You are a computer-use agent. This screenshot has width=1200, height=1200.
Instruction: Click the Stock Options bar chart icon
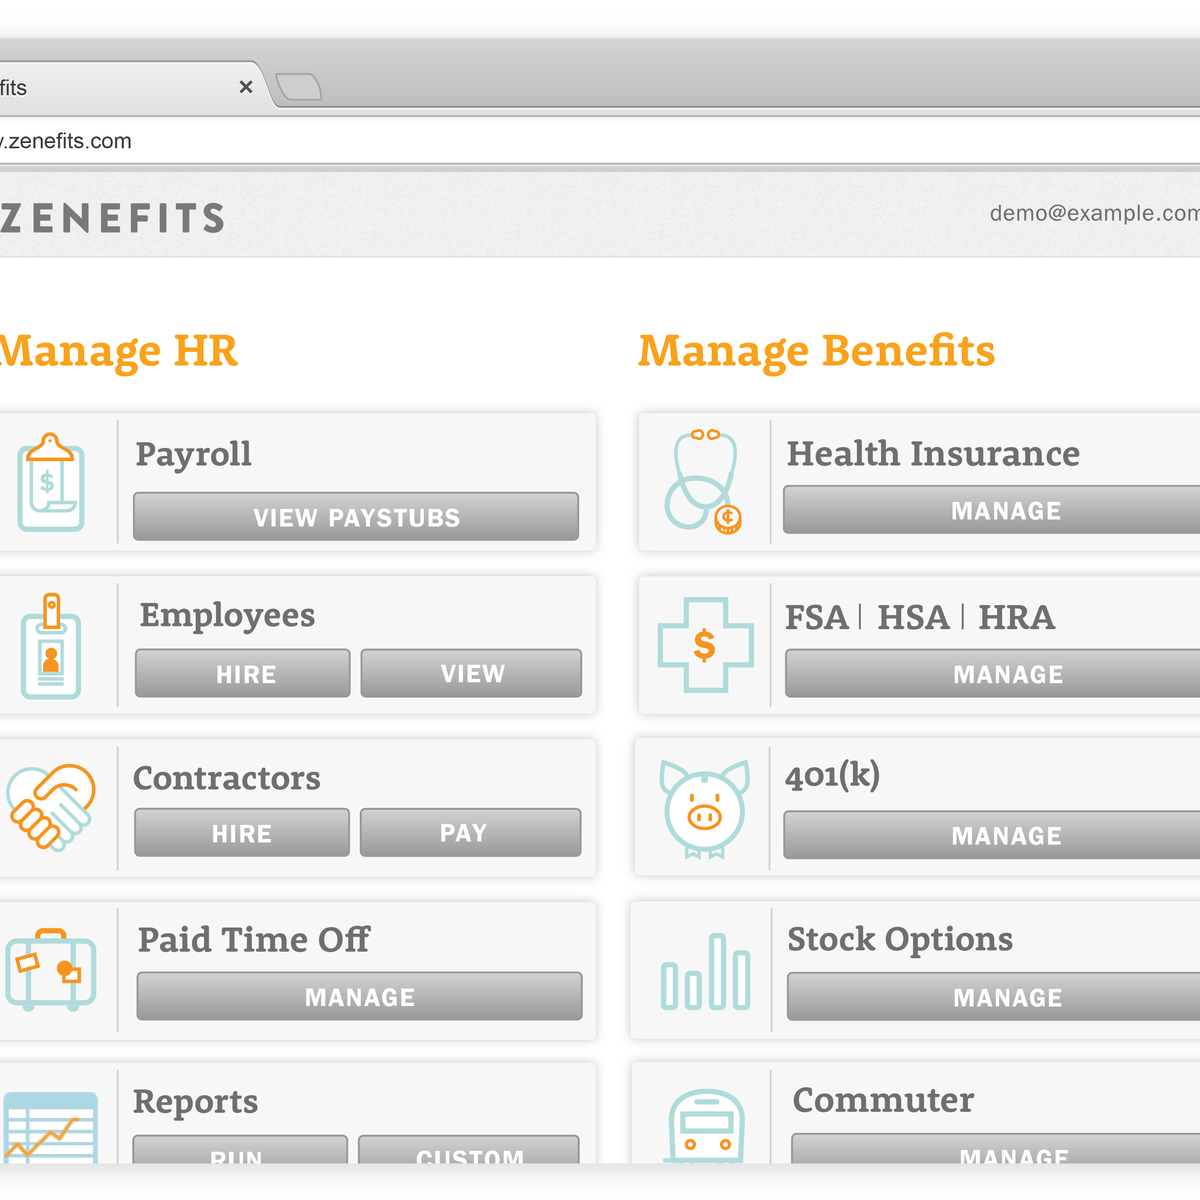[705, 971]
